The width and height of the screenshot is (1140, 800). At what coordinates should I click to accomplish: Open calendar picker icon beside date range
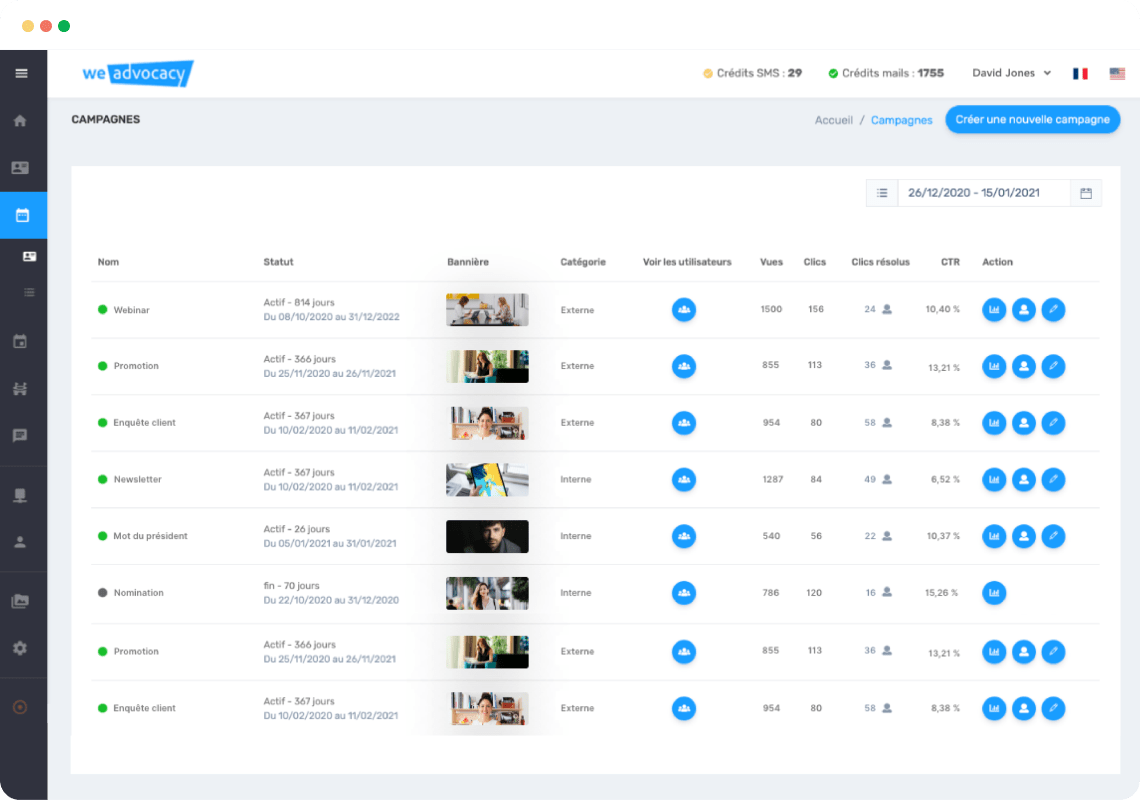[x=1086, y=193]
